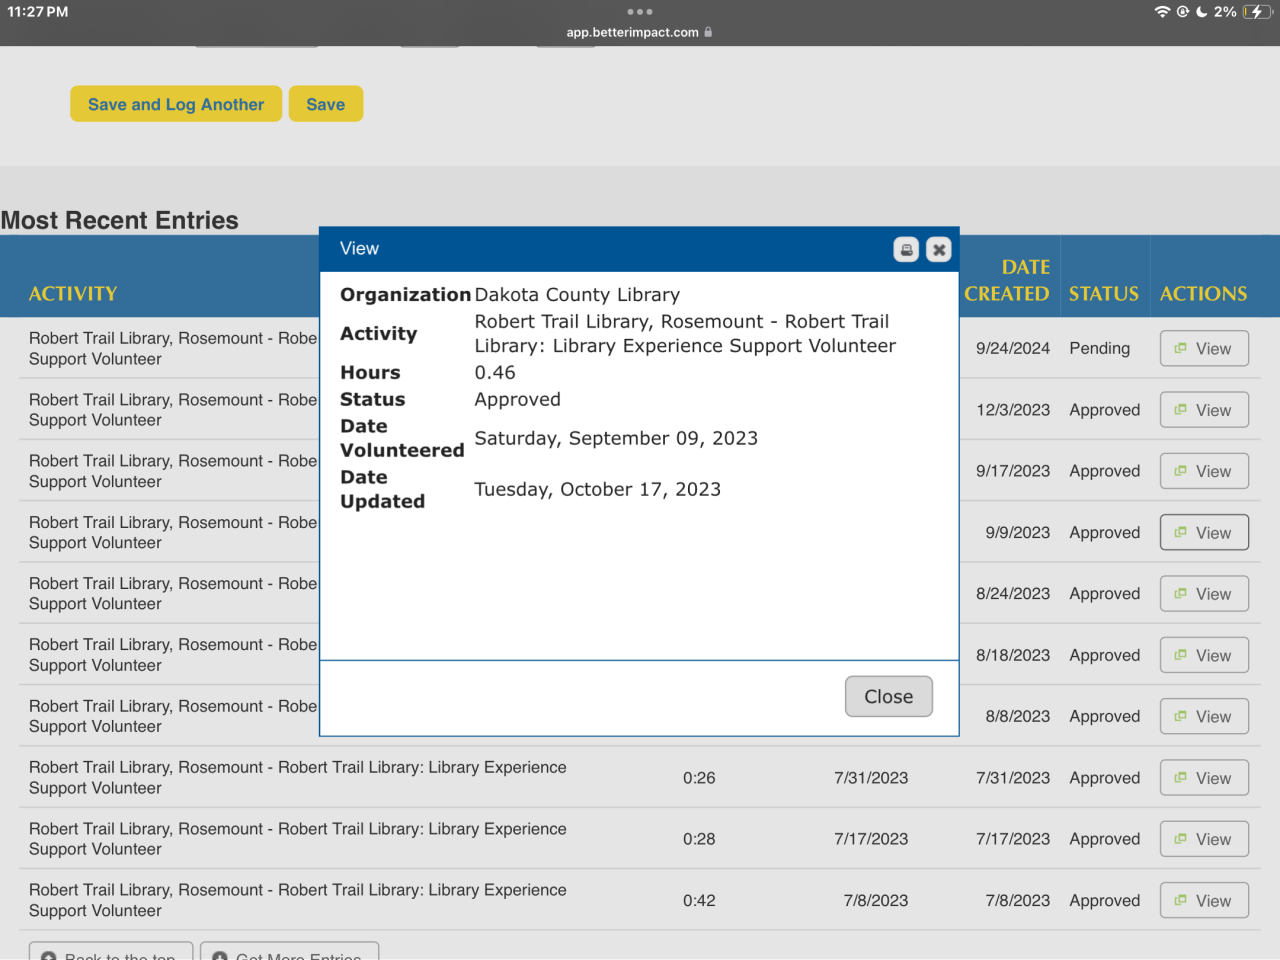Click the Pending status text
The height and width of the screenshot is (960, 1280).
pyautogui.click(x=1100, y=349)
